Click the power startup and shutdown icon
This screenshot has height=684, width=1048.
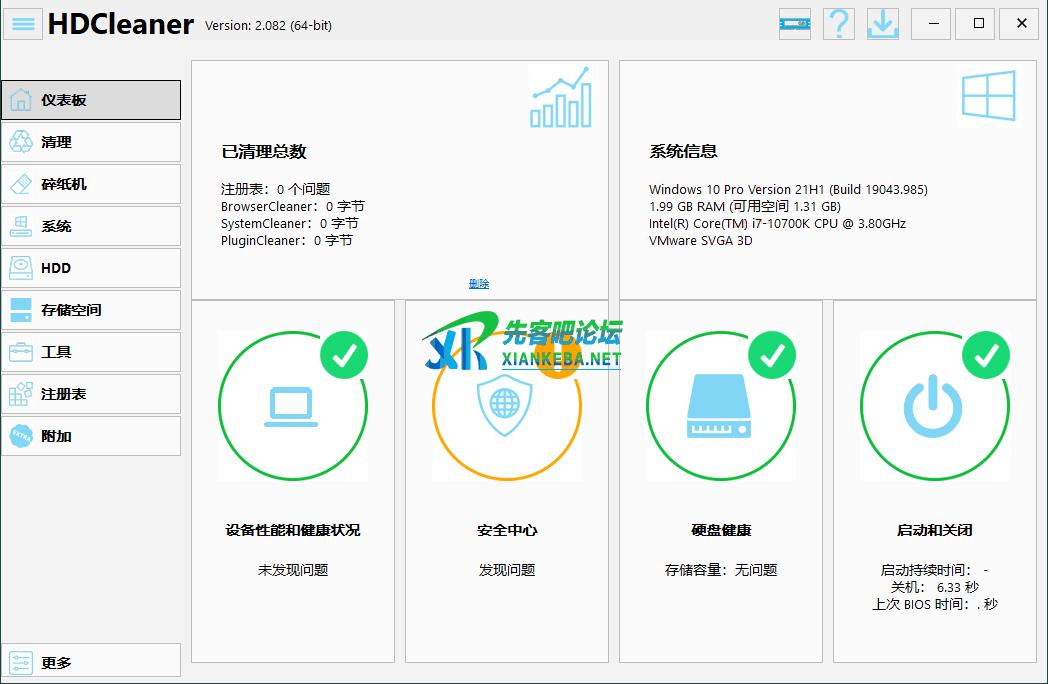[934, 407]
